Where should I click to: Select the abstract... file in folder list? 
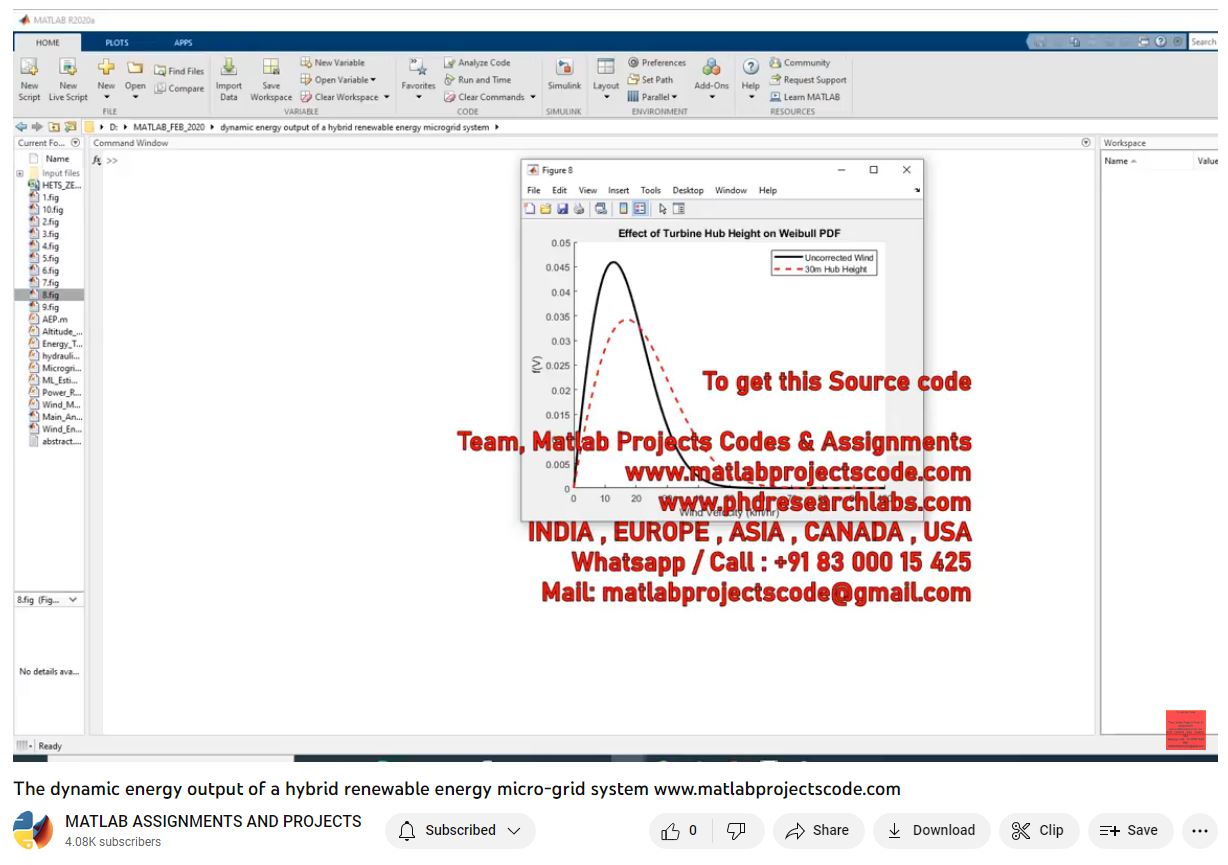pos(55,441)
